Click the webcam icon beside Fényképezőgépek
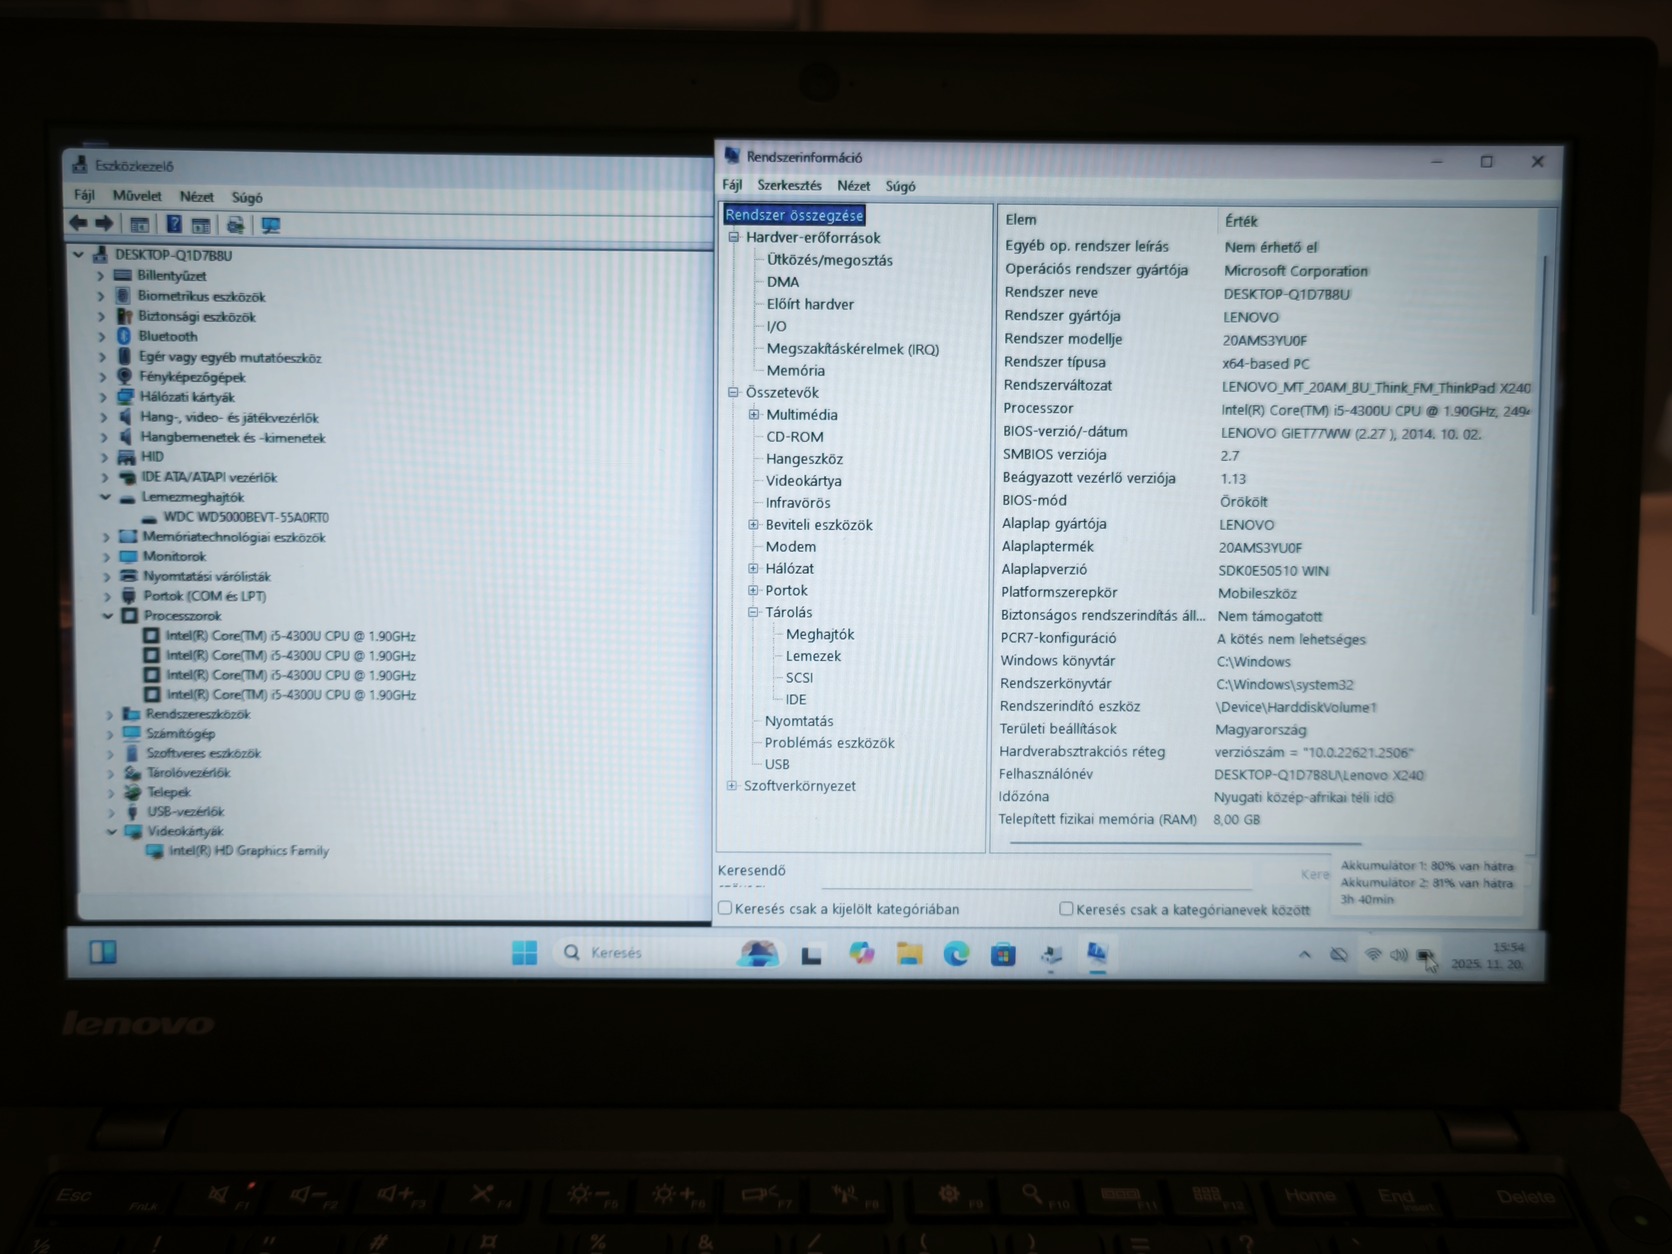1672x1254 pixels. pyautogui.click(x=124, y=376)
